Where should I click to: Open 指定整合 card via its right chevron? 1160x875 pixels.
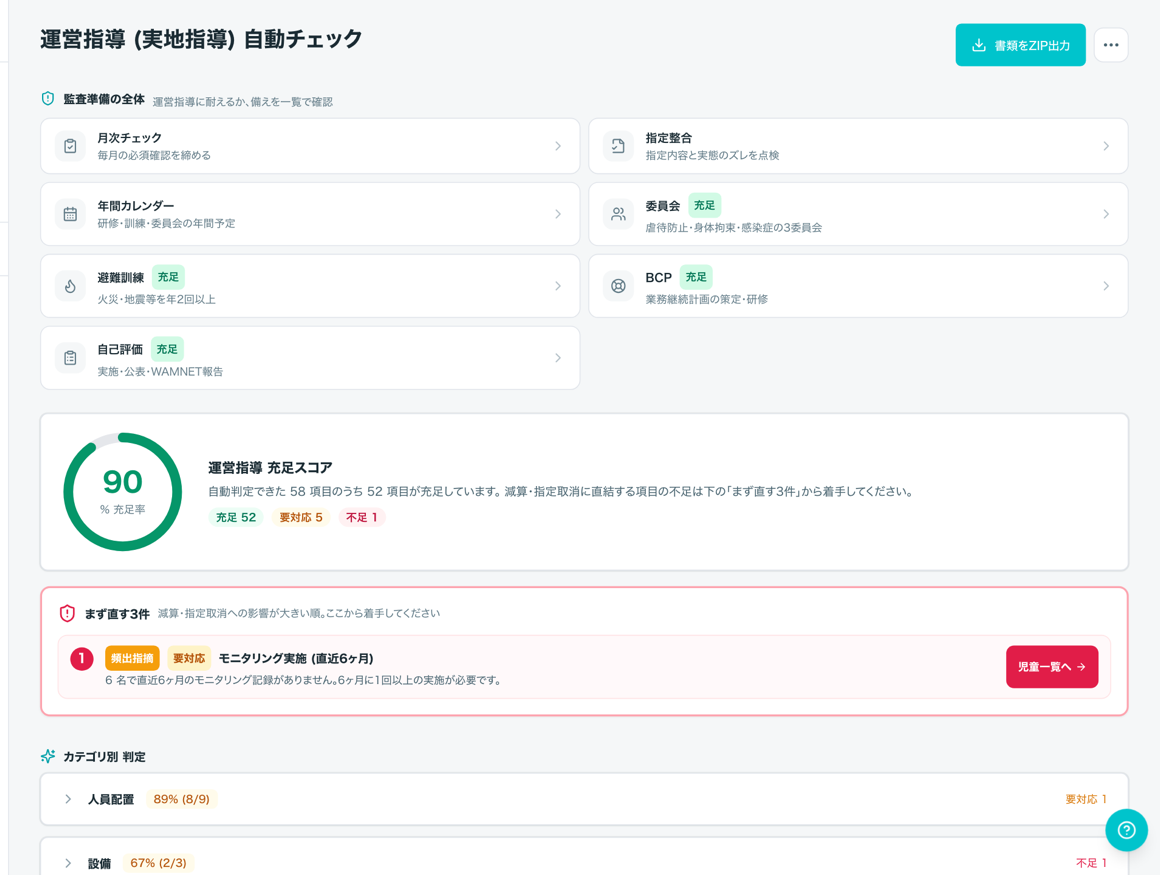(1106, 146)
